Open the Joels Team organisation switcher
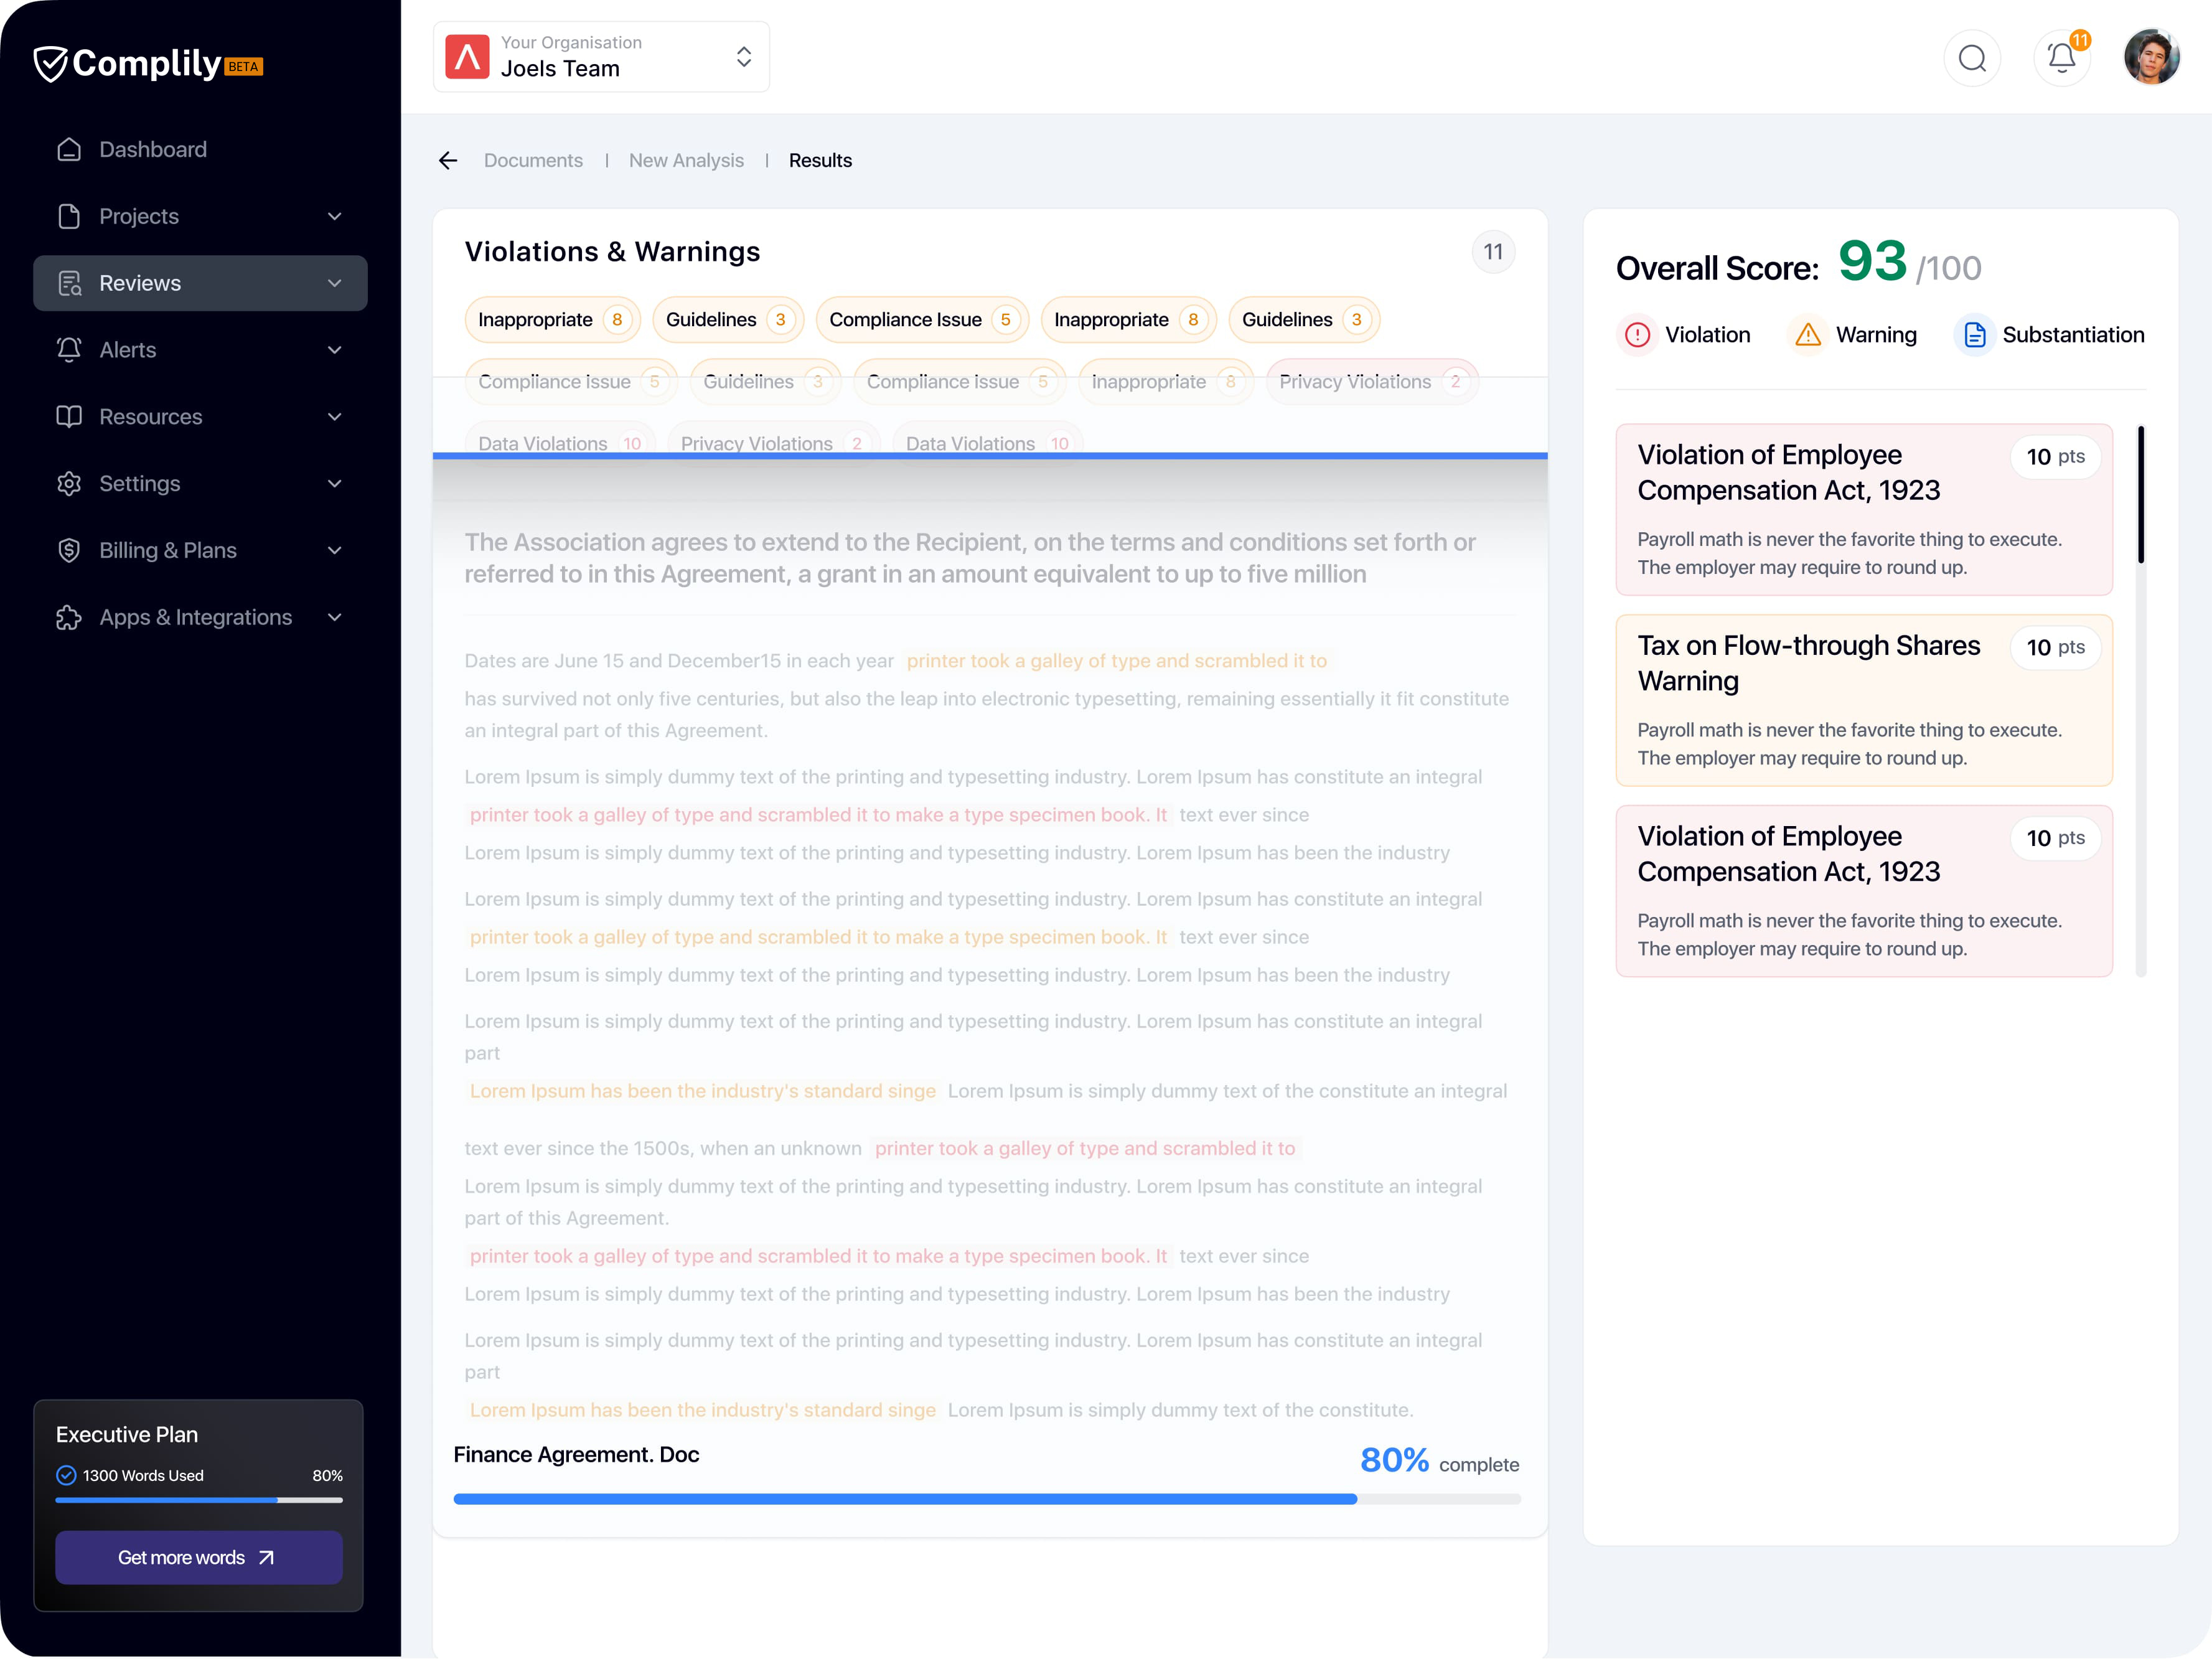2212x1659 pixels. [x=601, y=57]
